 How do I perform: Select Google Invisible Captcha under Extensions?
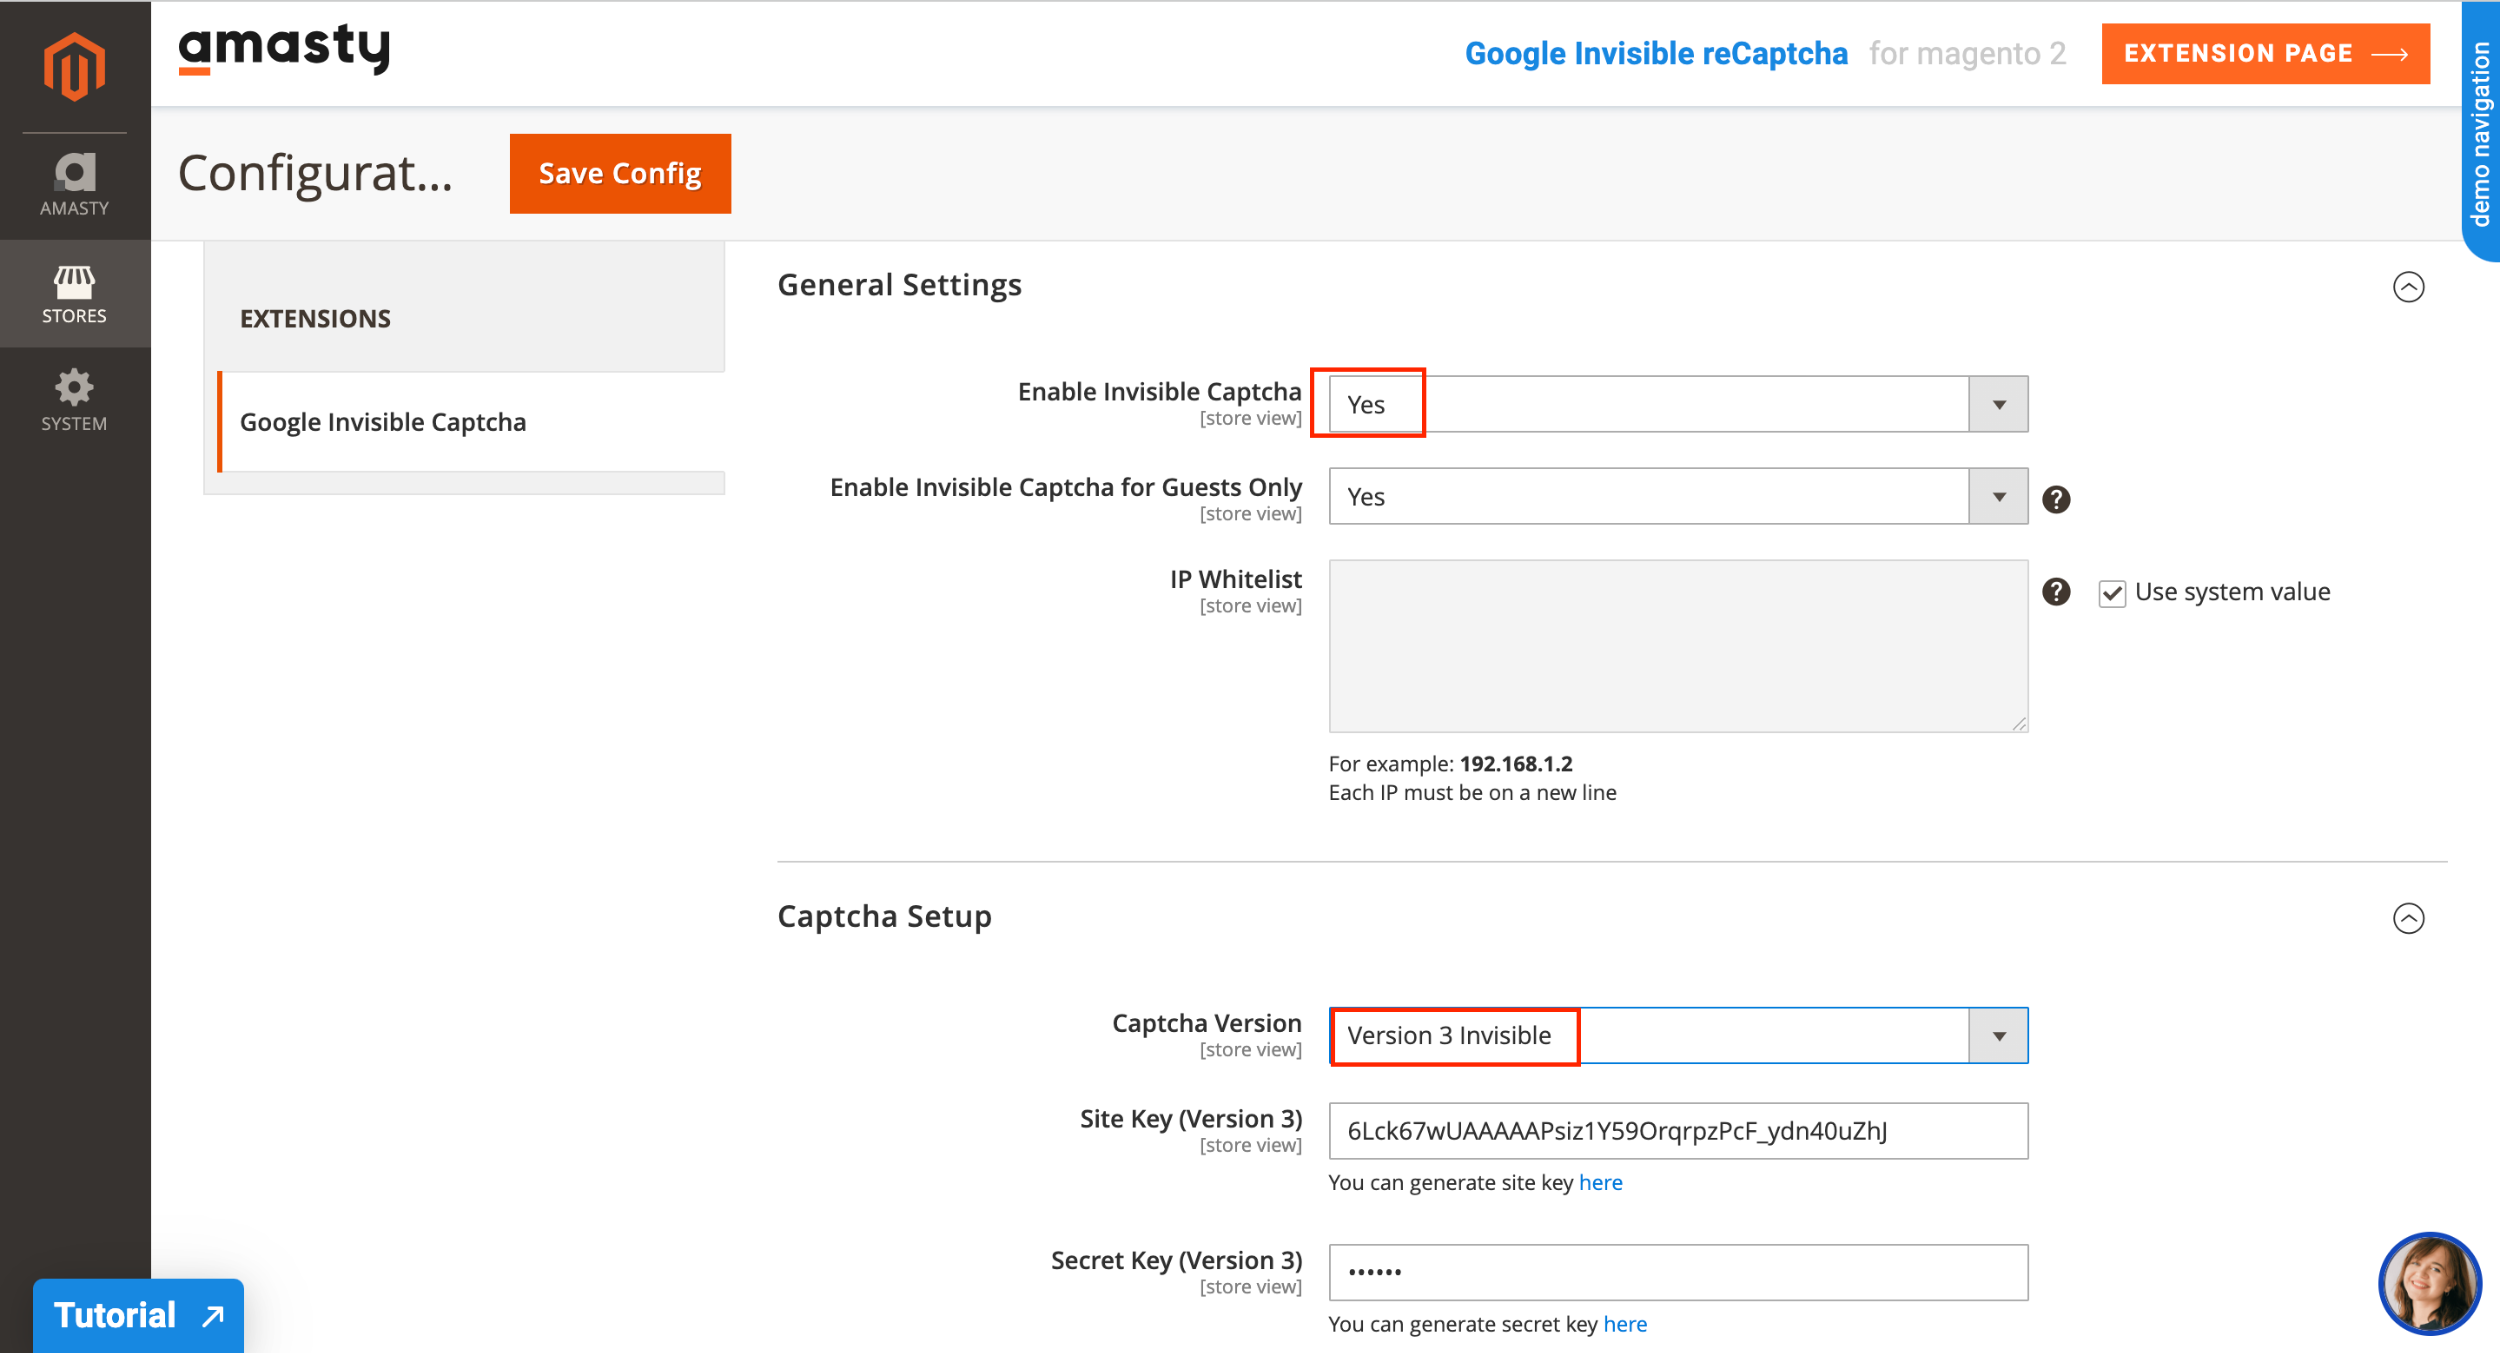click(x=382, y=421)
